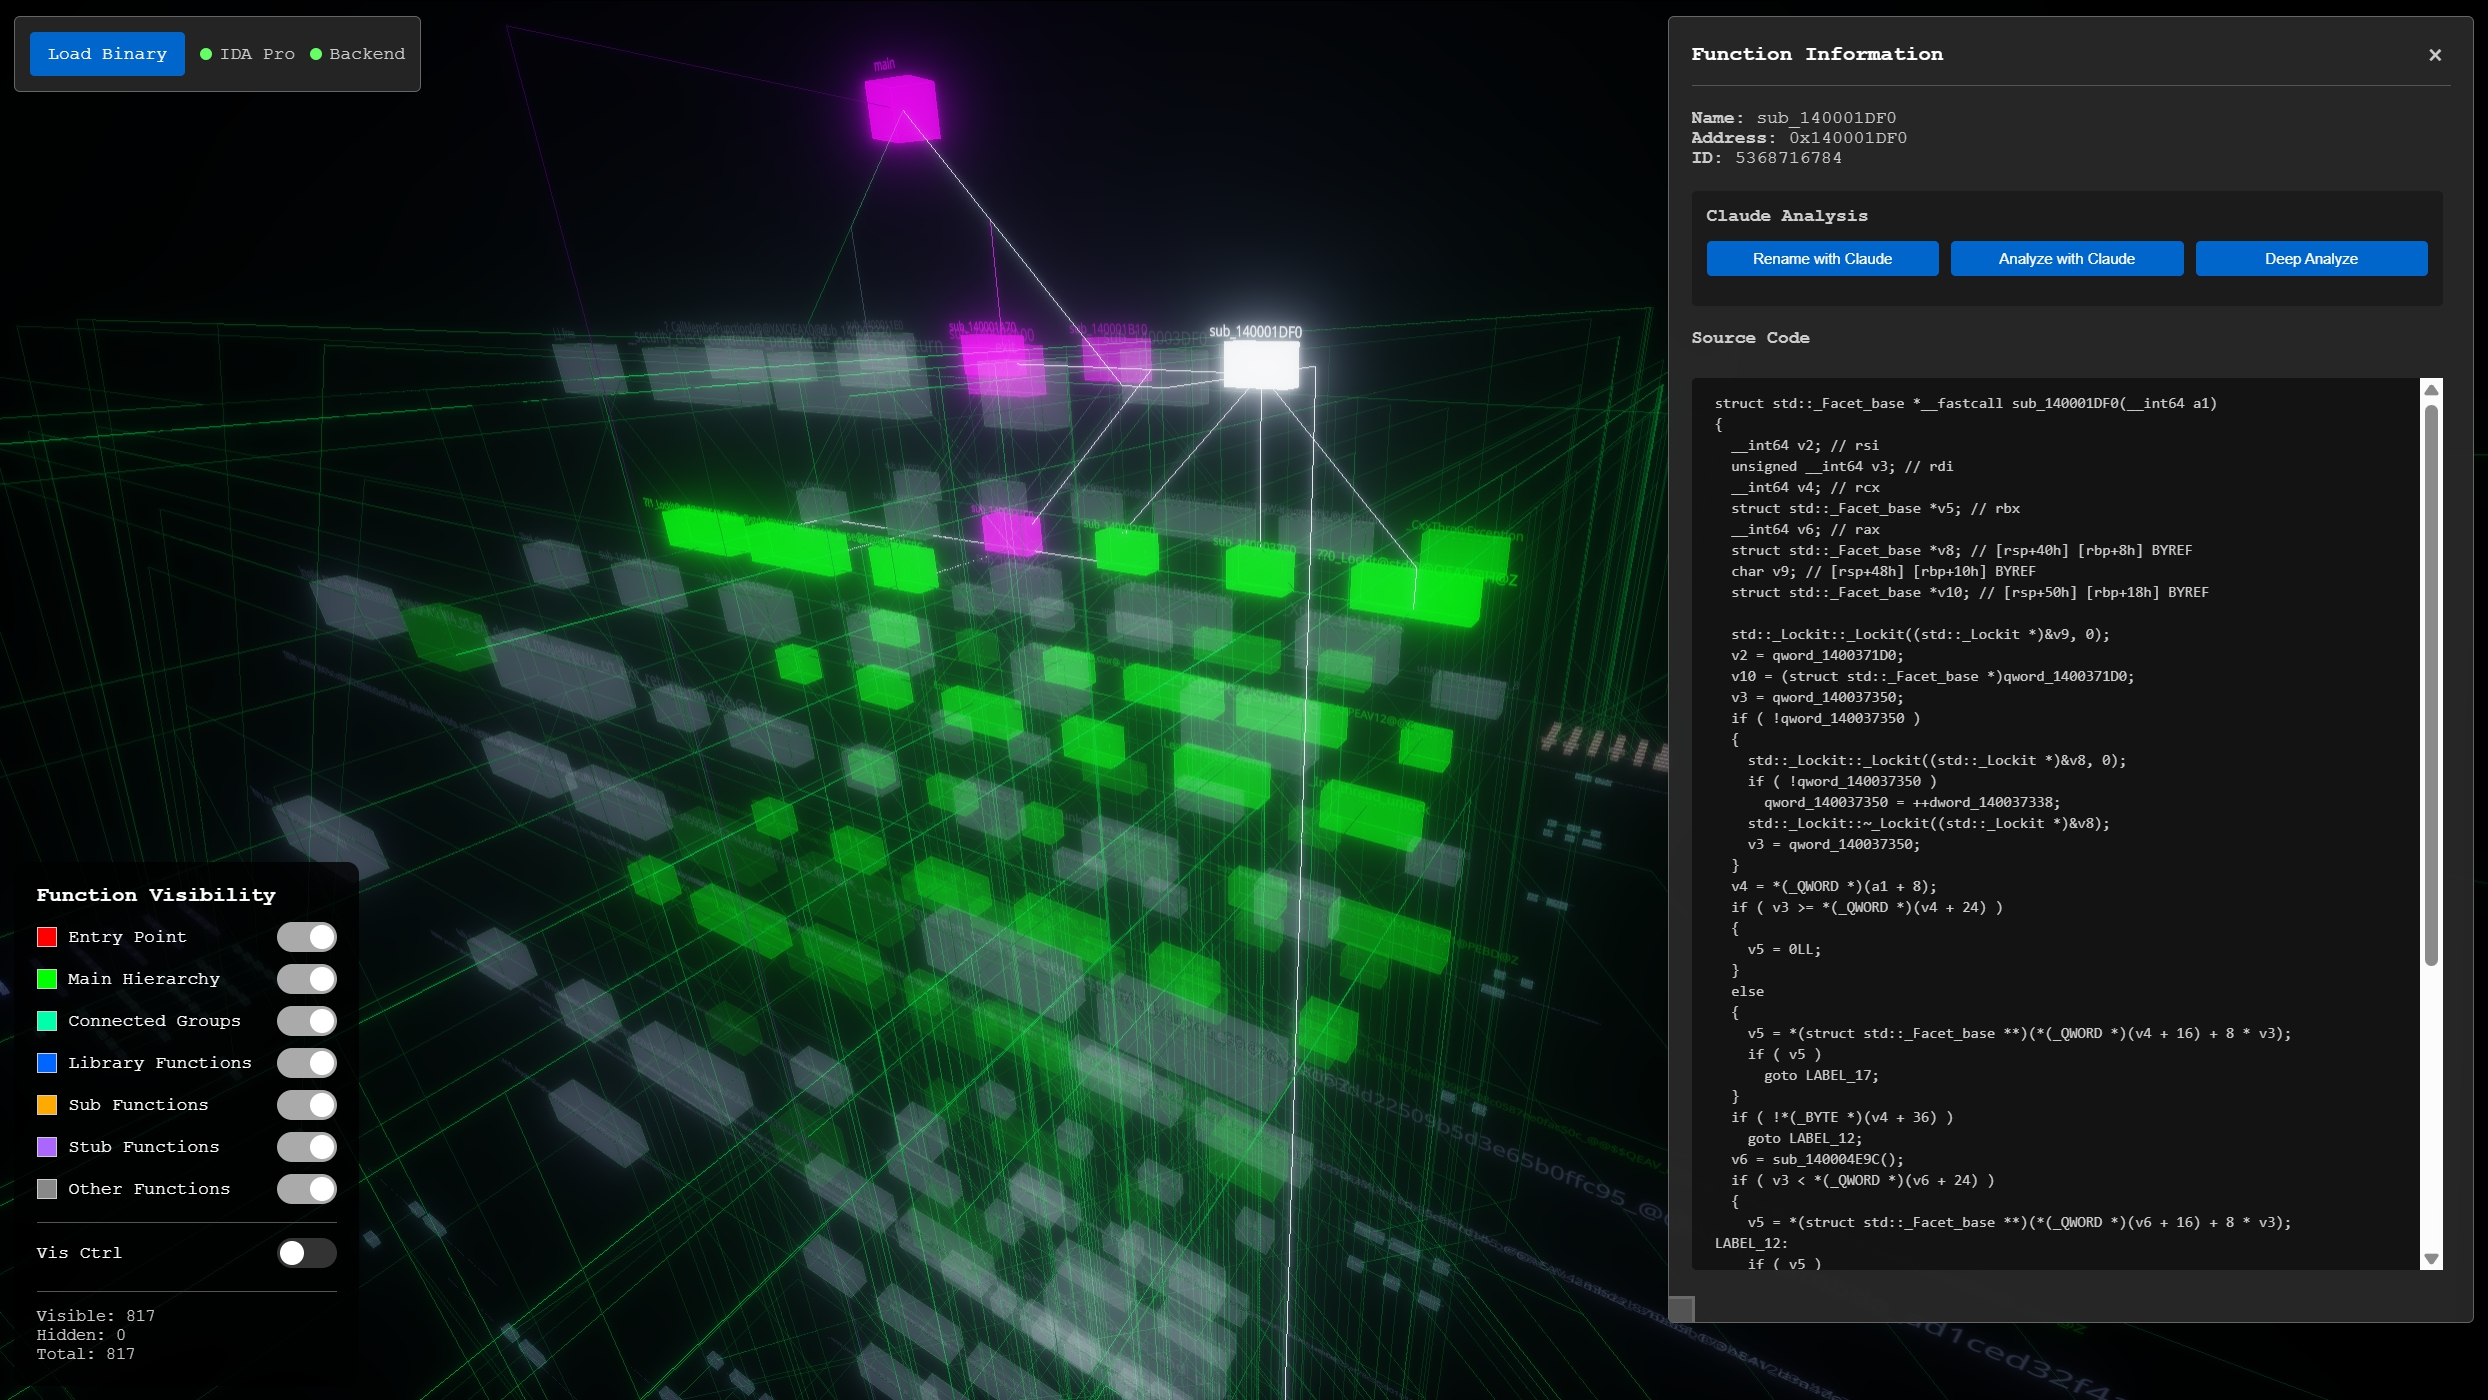Click the green IDA Pro status indicator
The image size is (2488, 1400).
(206, 54)
